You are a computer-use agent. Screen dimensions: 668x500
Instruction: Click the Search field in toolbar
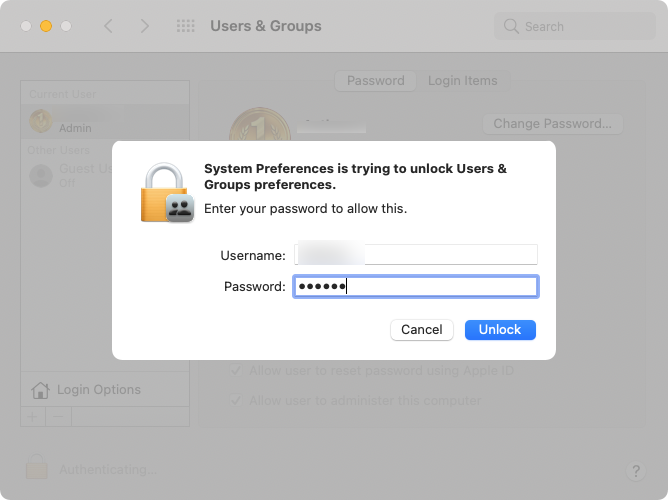pyautogui.click(x=575, y=26)
